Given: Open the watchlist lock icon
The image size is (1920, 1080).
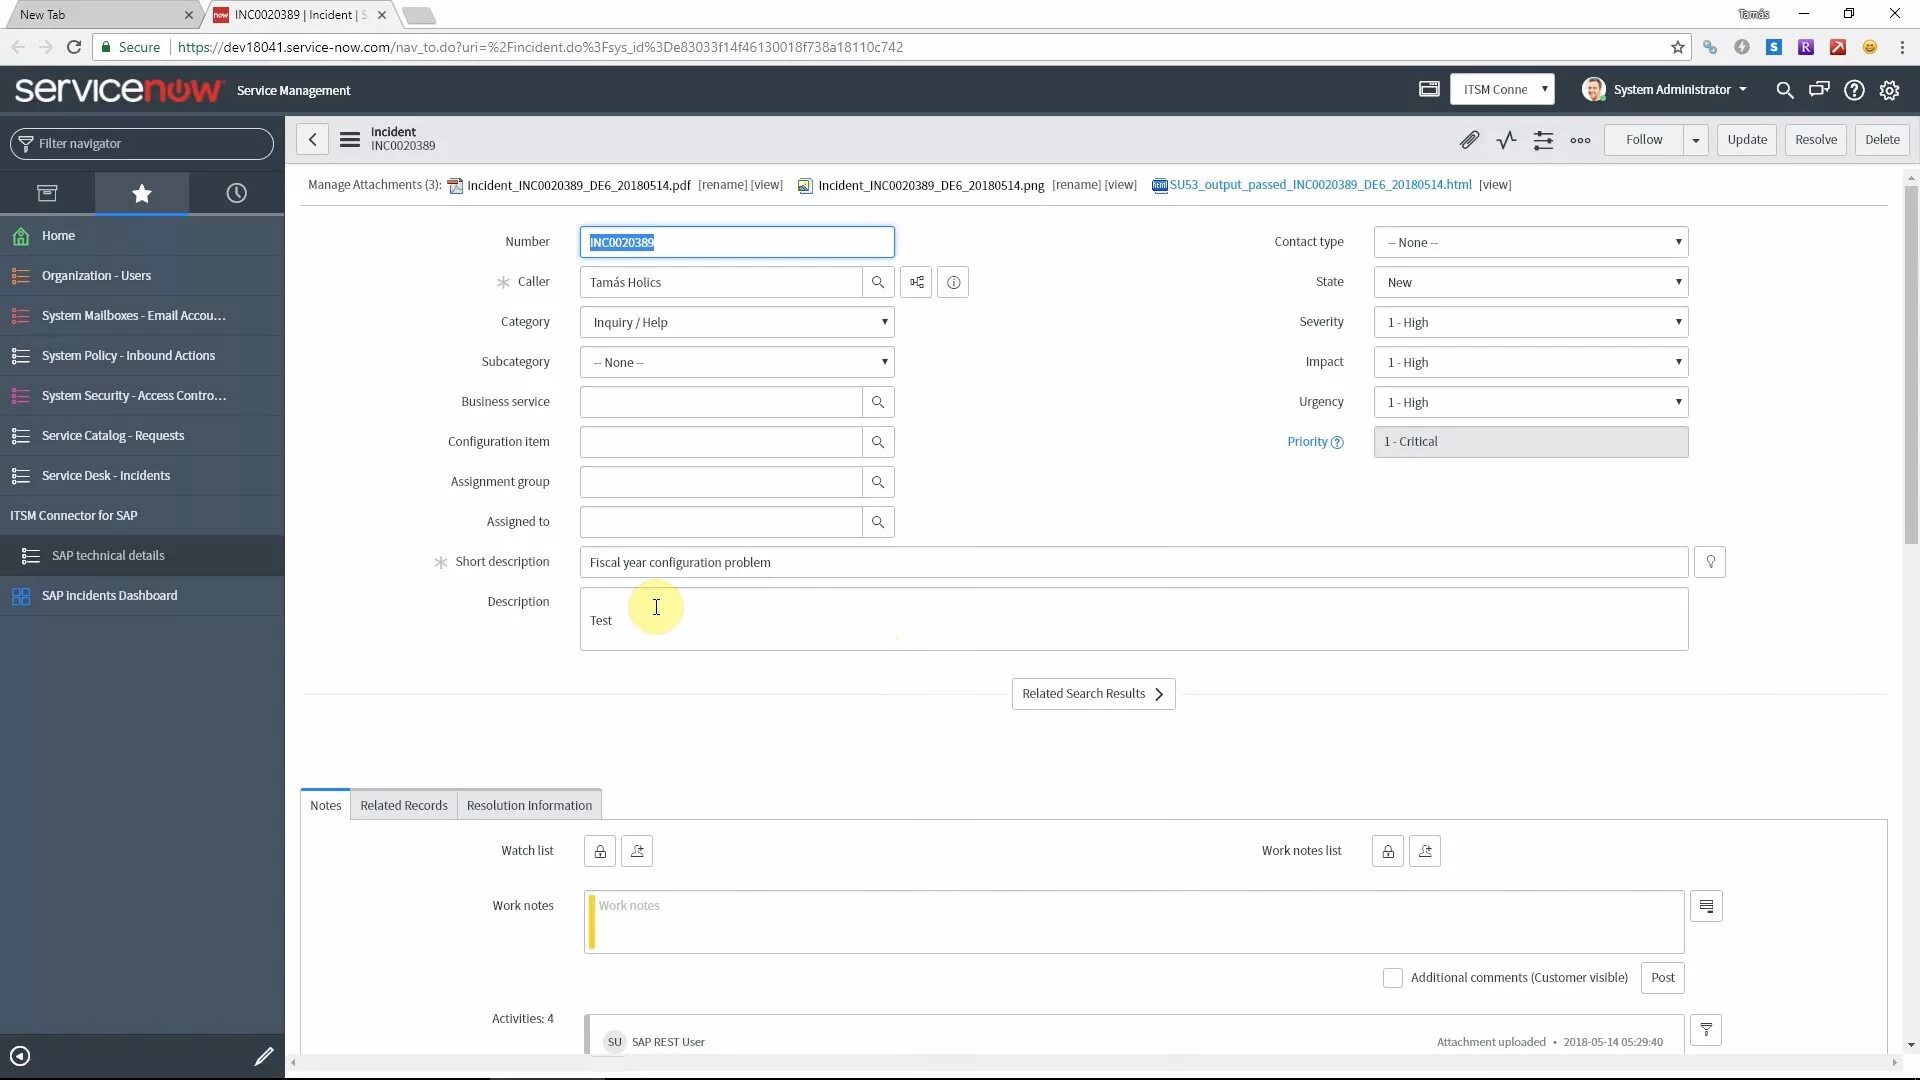Looking at the screenshot, I should [x=599, y=851].
